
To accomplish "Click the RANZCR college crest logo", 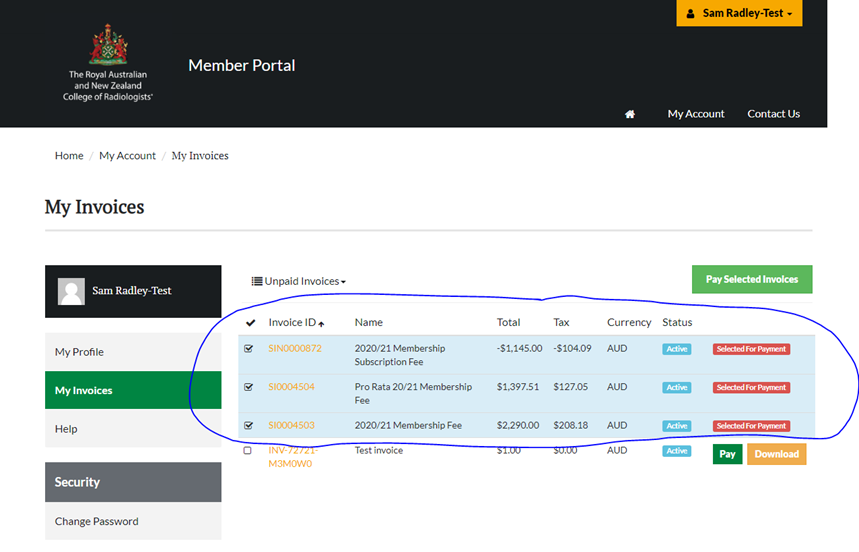I will 108,45.
